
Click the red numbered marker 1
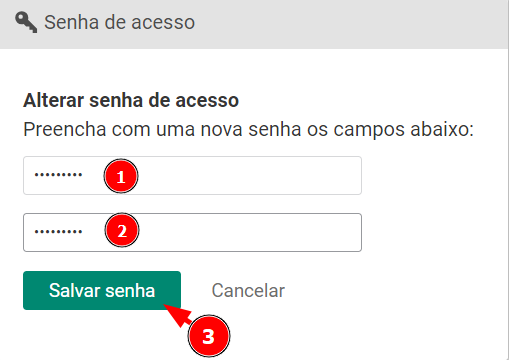coord(121,176)
